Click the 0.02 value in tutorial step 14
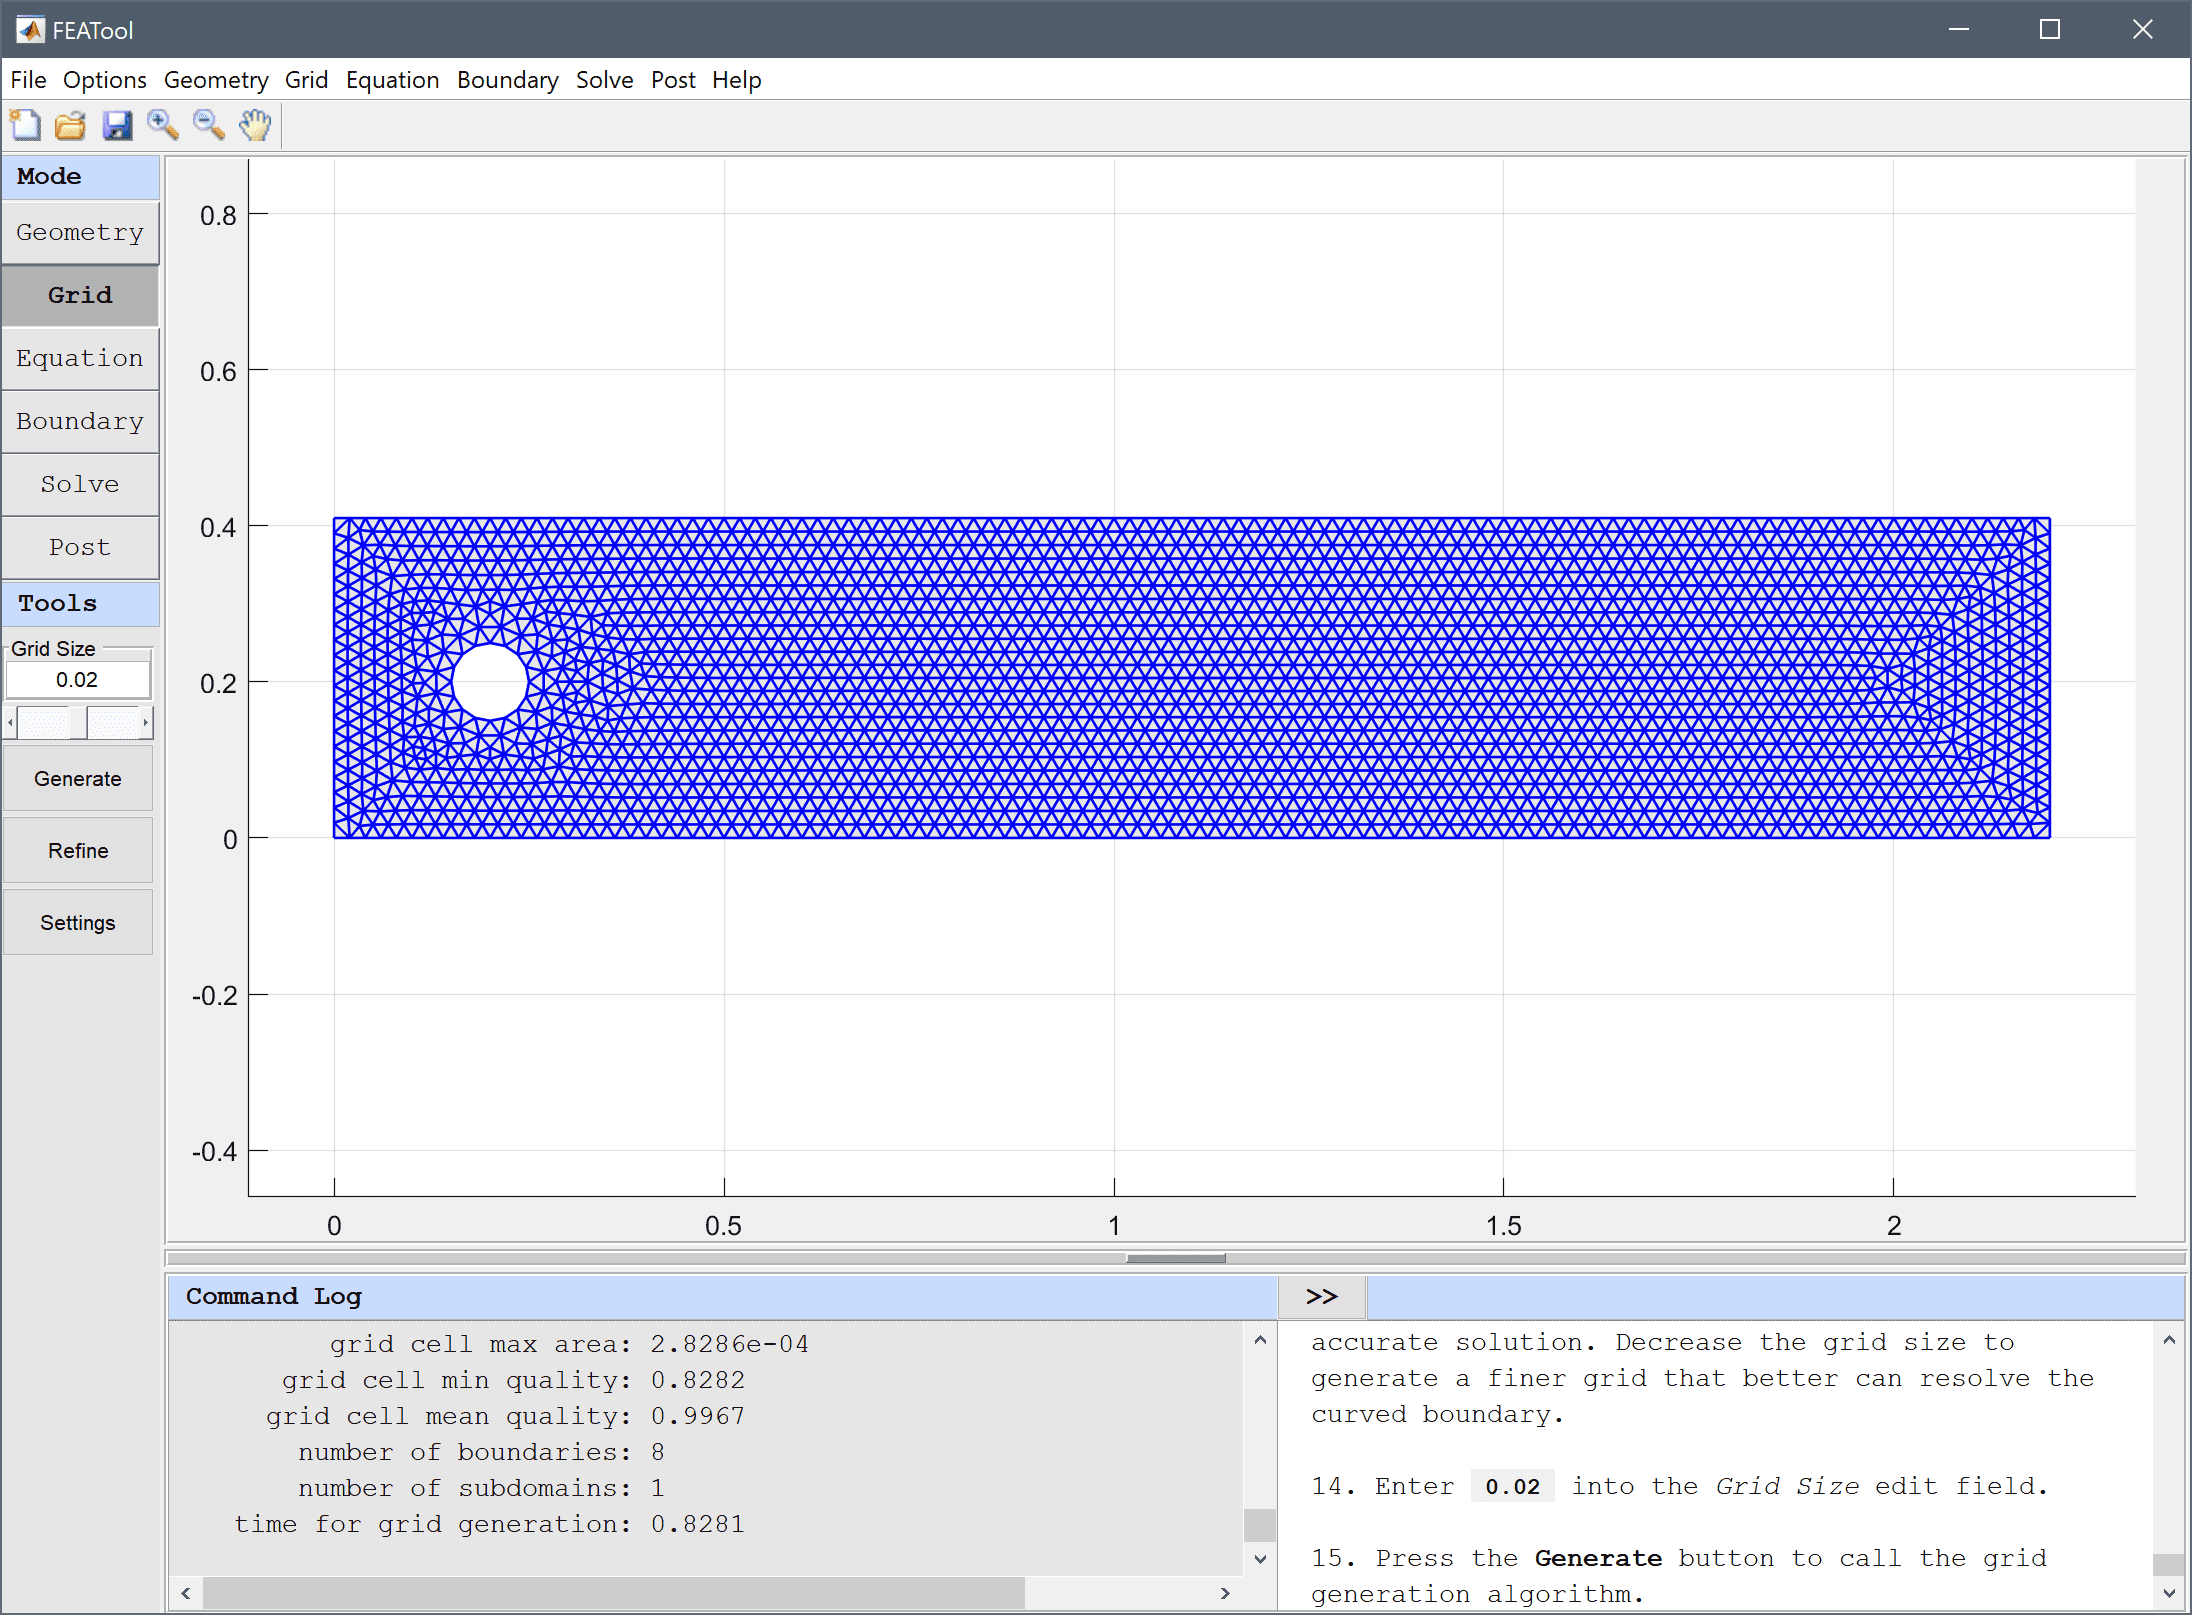 click(x=1512, y=1487)
